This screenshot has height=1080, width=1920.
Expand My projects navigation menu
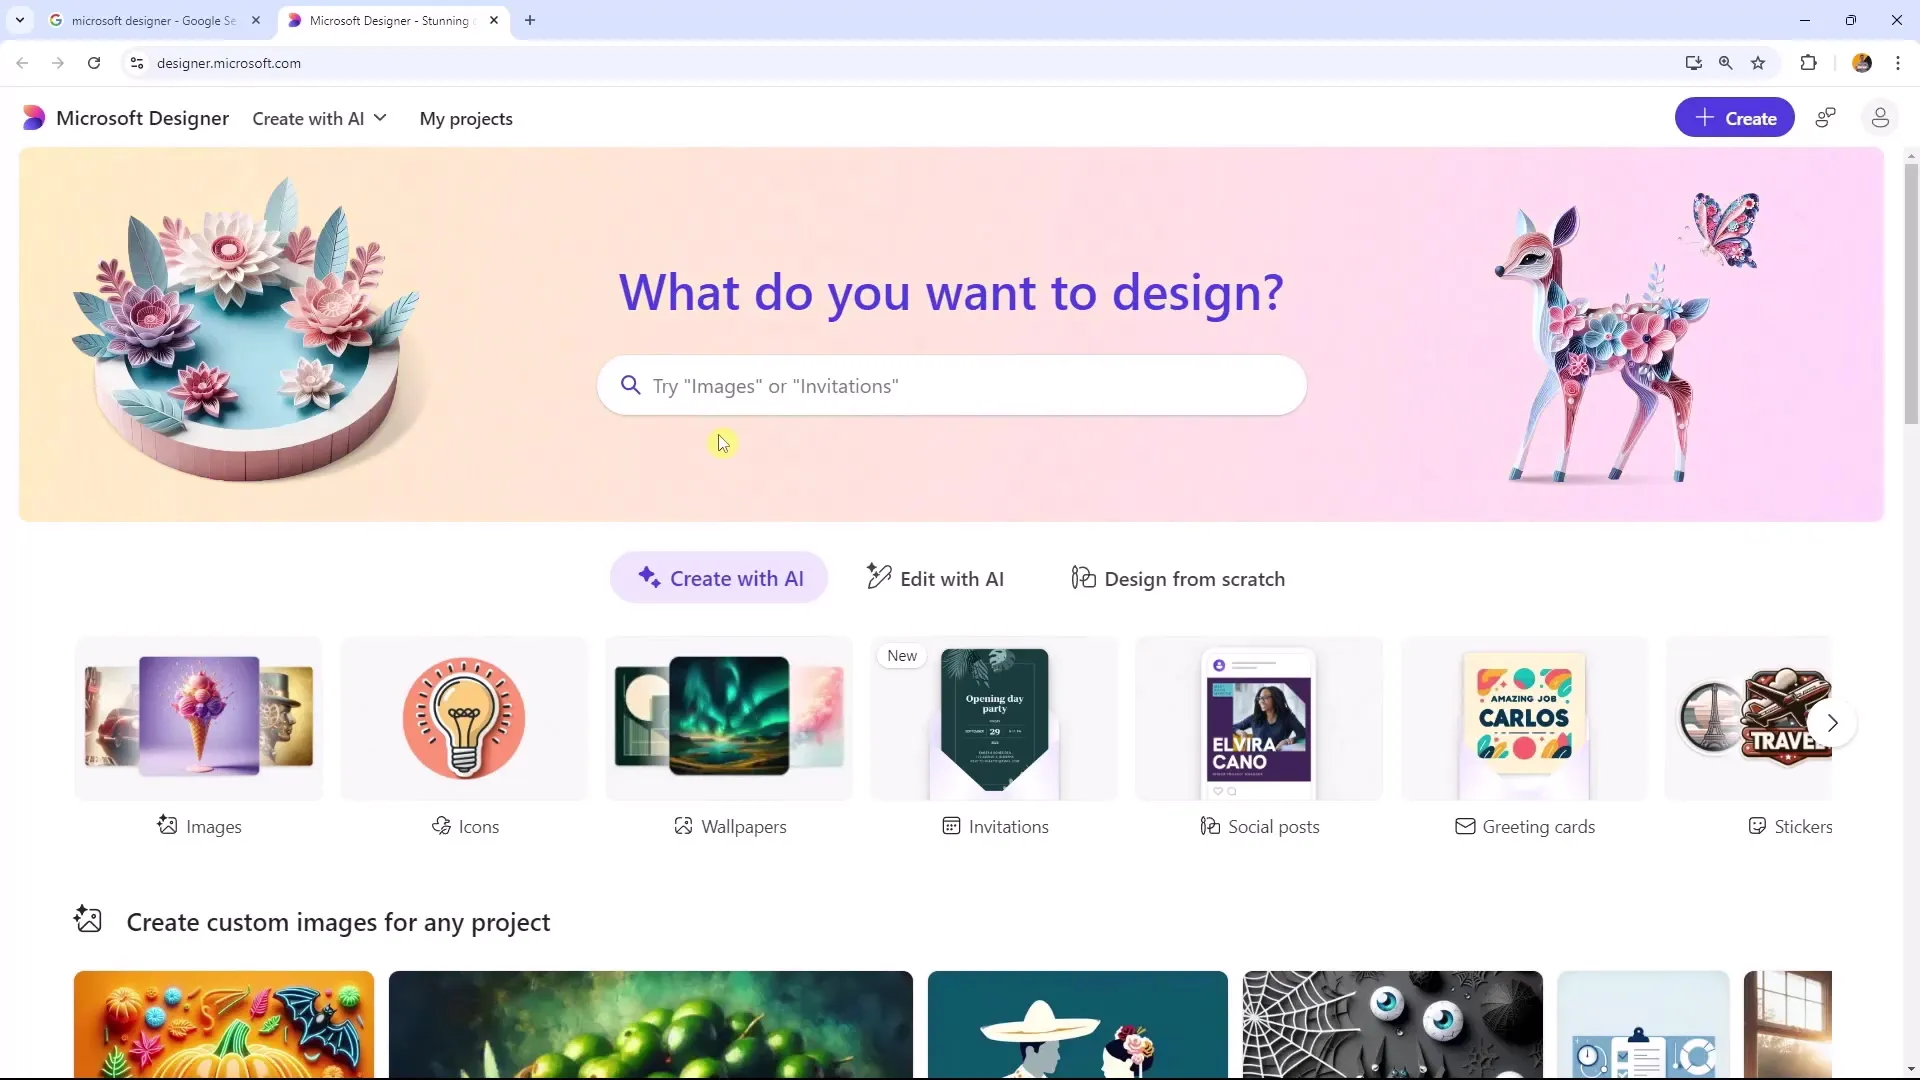[467, 117]
